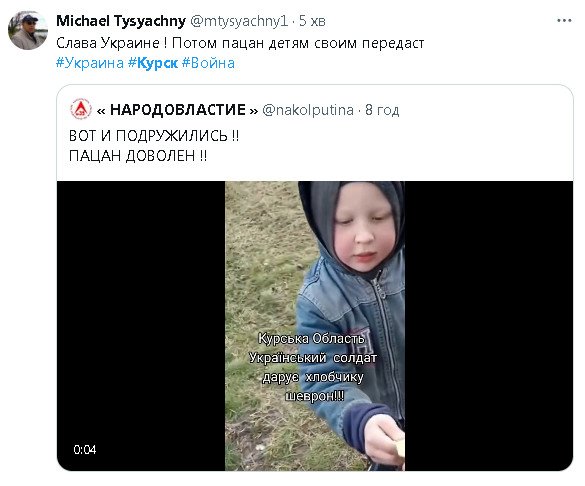Click the 0:04 video duration label
The image size is (585, 486).
click(x=85, y=449)
